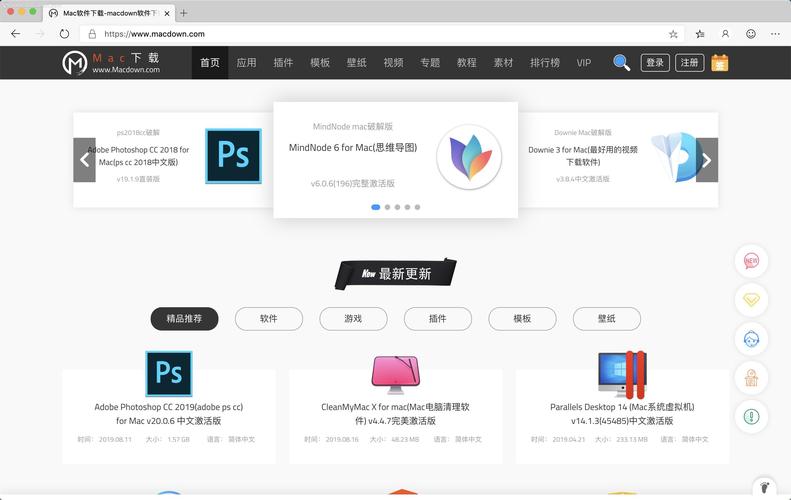Open the 插件 navigation menu
This screenshot has height=500, width=791.
(283, 63)
